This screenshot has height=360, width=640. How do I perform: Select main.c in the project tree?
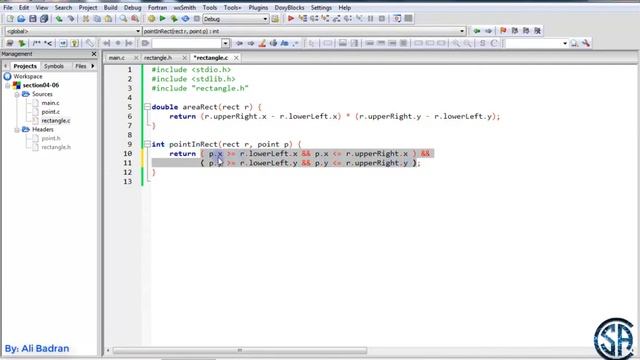[x=50, y=103]
